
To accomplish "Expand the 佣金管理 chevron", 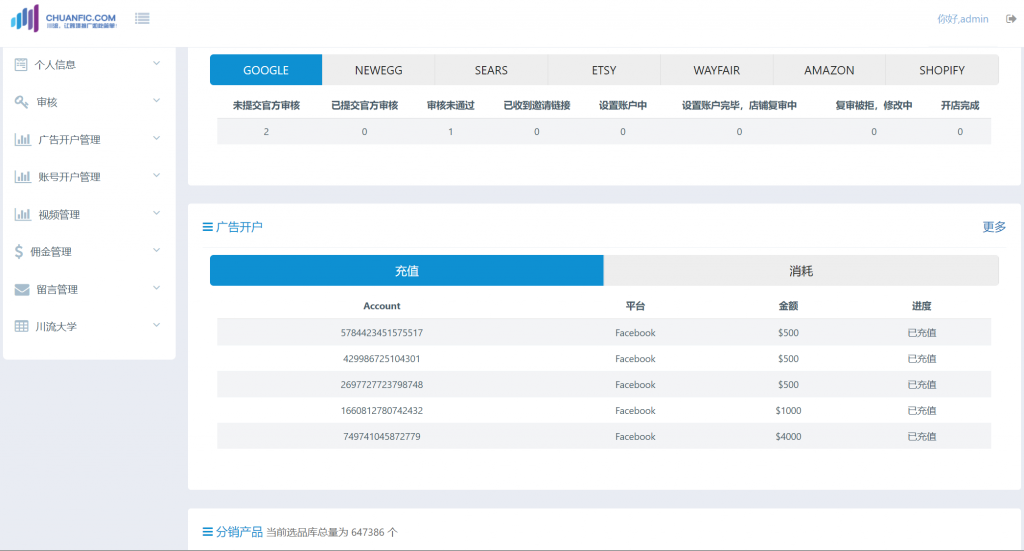I will pos(157,250).
